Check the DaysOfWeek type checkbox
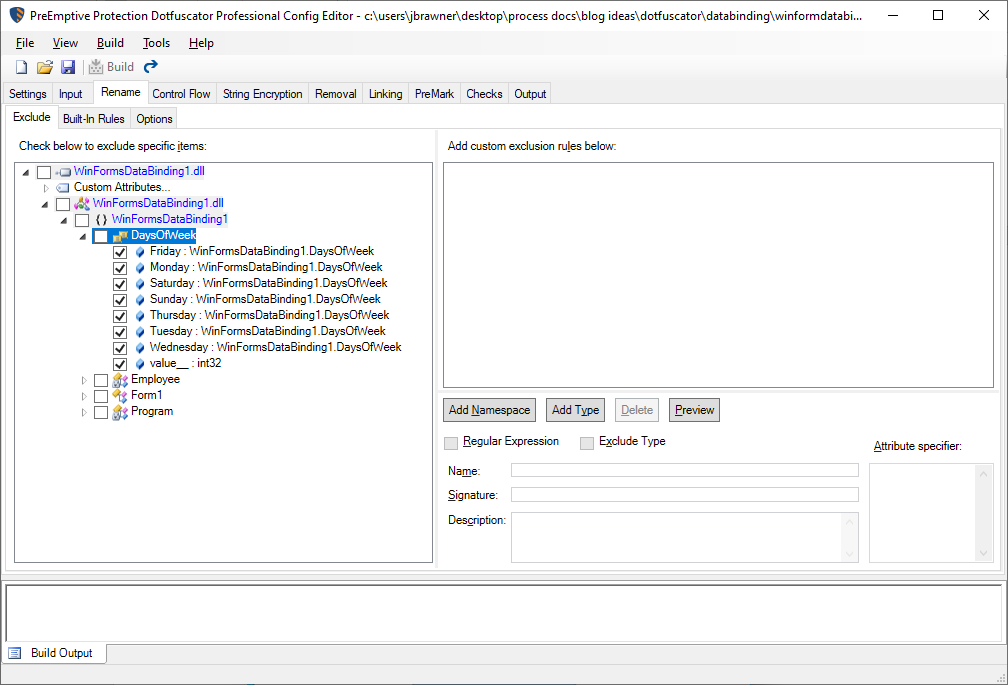Screen dimensions: 1008x685 tap(101, 236)
